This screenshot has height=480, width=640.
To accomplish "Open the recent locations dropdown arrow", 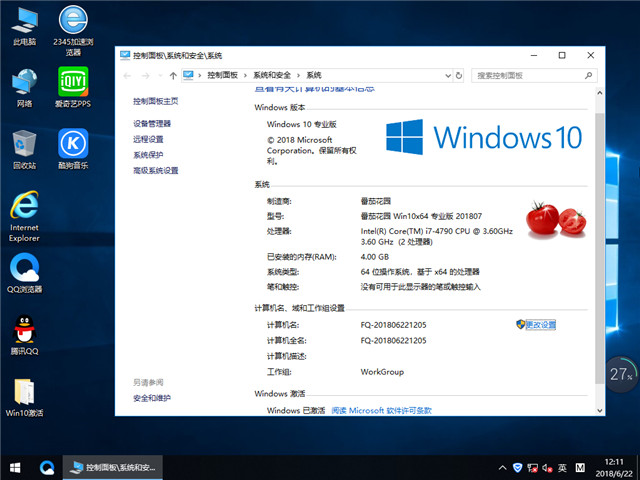I will click(x=160, y=76).
